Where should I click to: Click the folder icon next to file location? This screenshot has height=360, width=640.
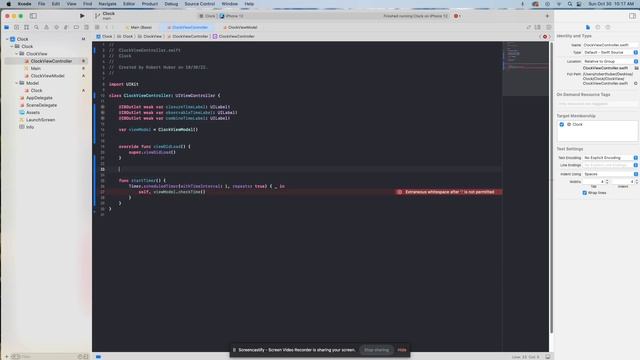tap(636, 68)
